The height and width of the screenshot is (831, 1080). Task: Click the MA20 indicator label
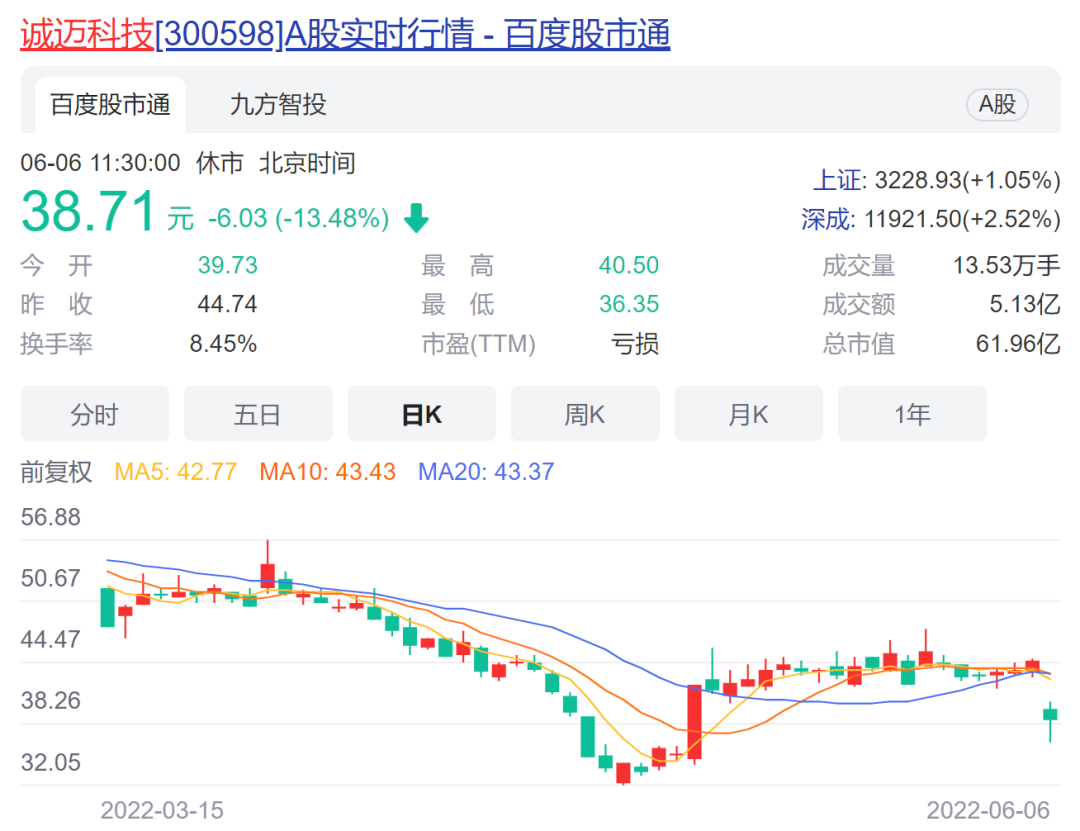point(485,472)
